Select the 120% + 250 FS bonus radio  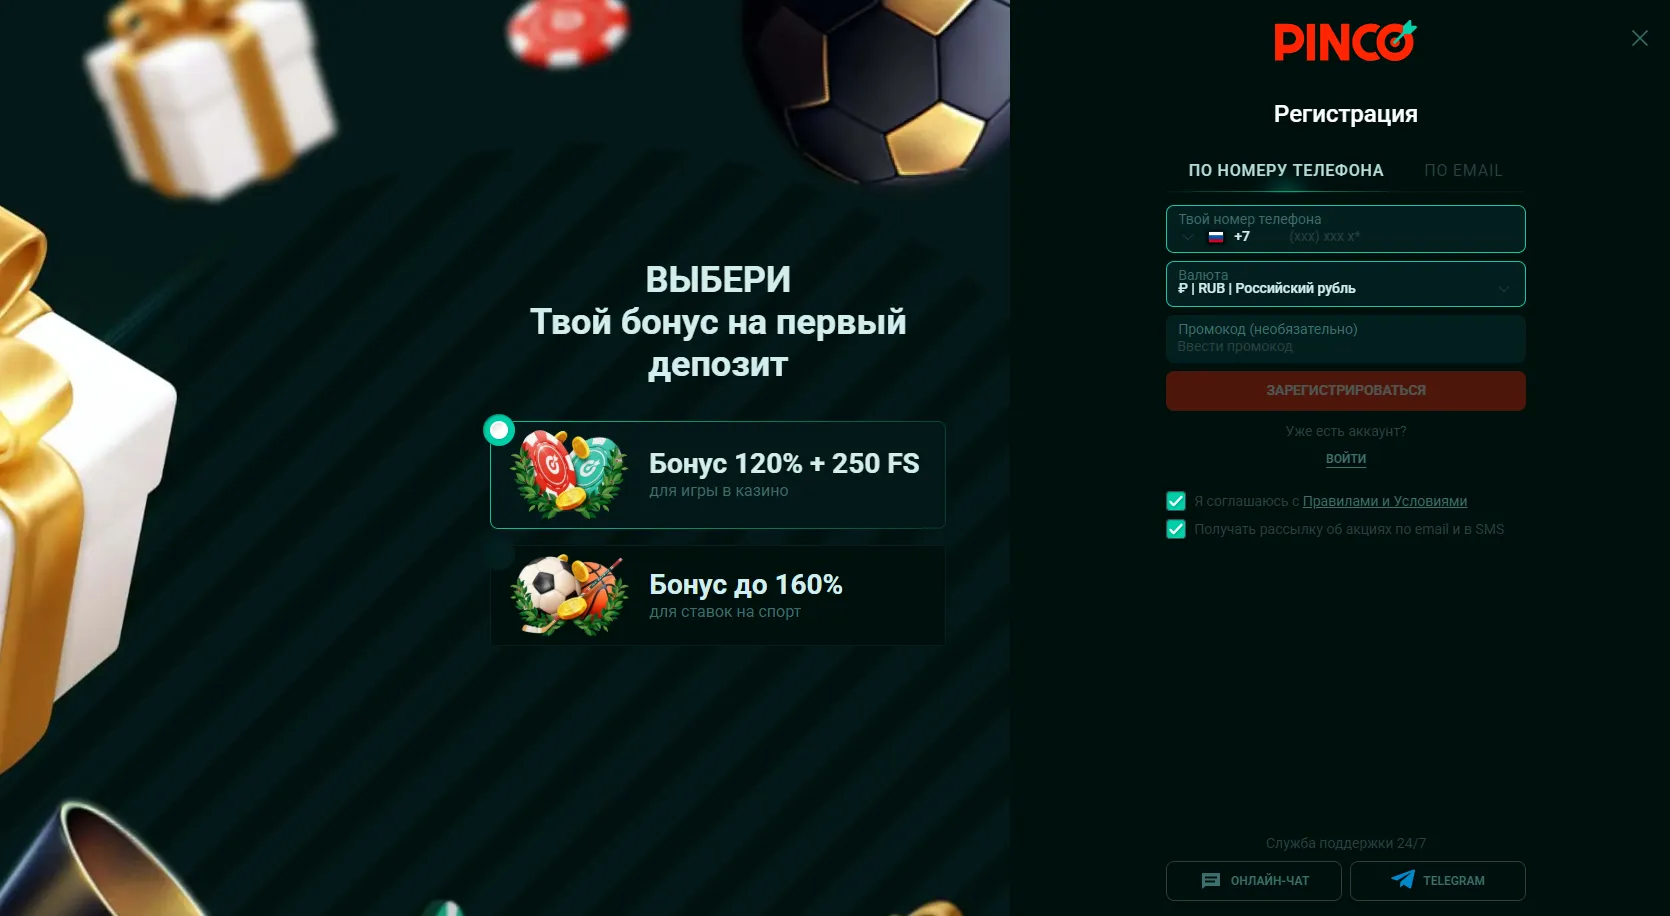[499, 430]
